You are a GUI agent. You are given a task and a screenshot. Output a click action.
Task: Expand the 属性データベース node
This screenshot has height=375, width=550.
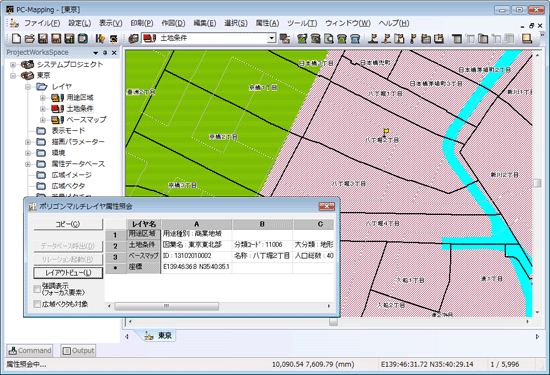pos(28,164)
